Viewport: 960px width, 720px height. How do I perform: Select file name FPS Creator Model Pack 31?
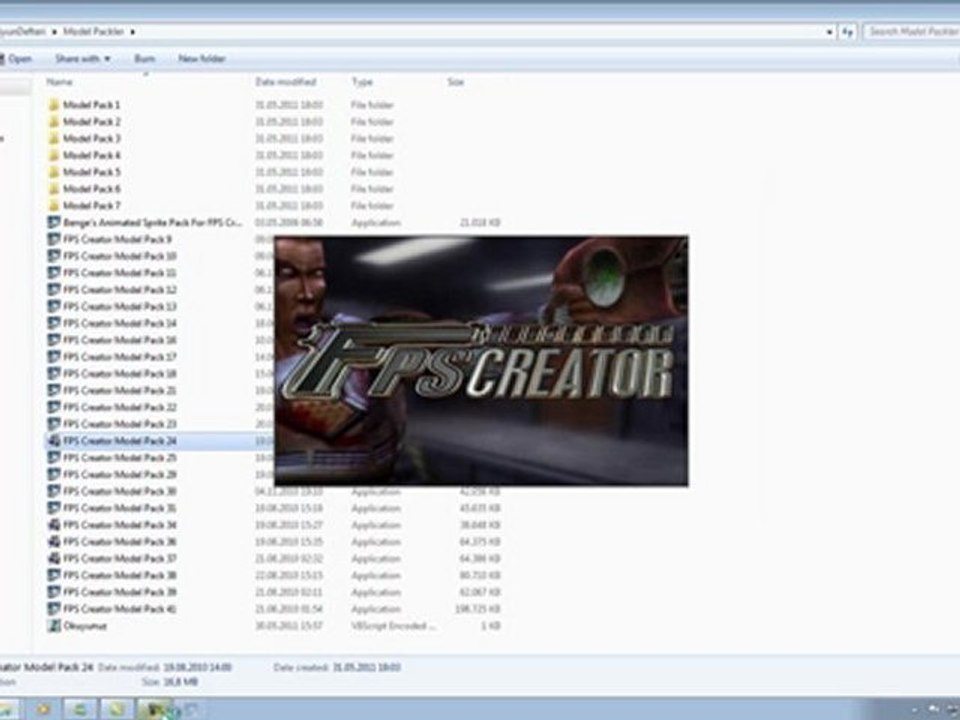click(x=119, y=508)
